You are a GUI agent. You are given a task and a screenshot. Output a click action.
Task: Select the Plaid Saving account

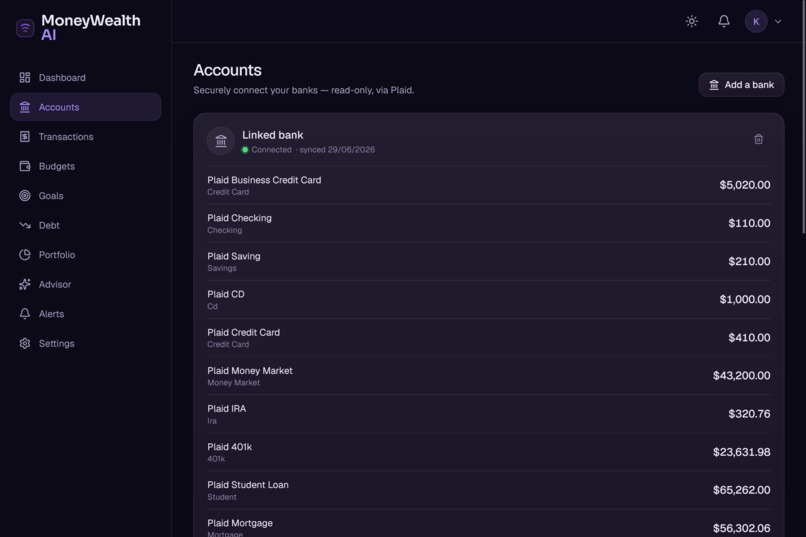click(x=488, y=261)
